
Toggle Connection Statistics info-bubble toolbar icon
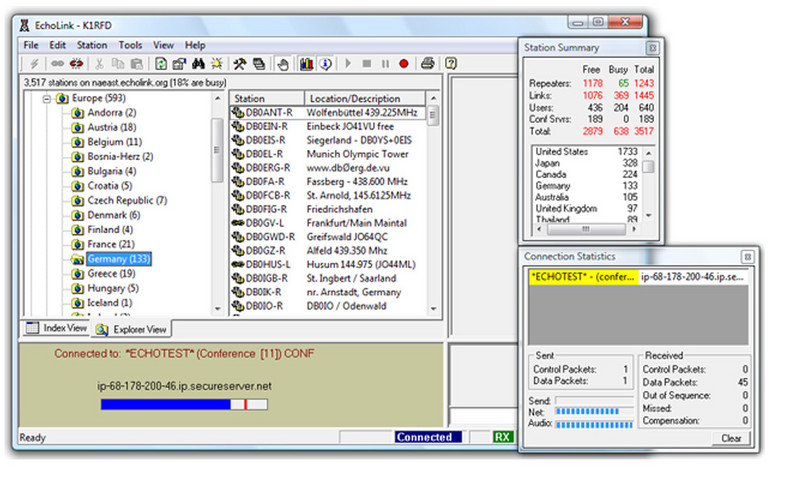326,64
